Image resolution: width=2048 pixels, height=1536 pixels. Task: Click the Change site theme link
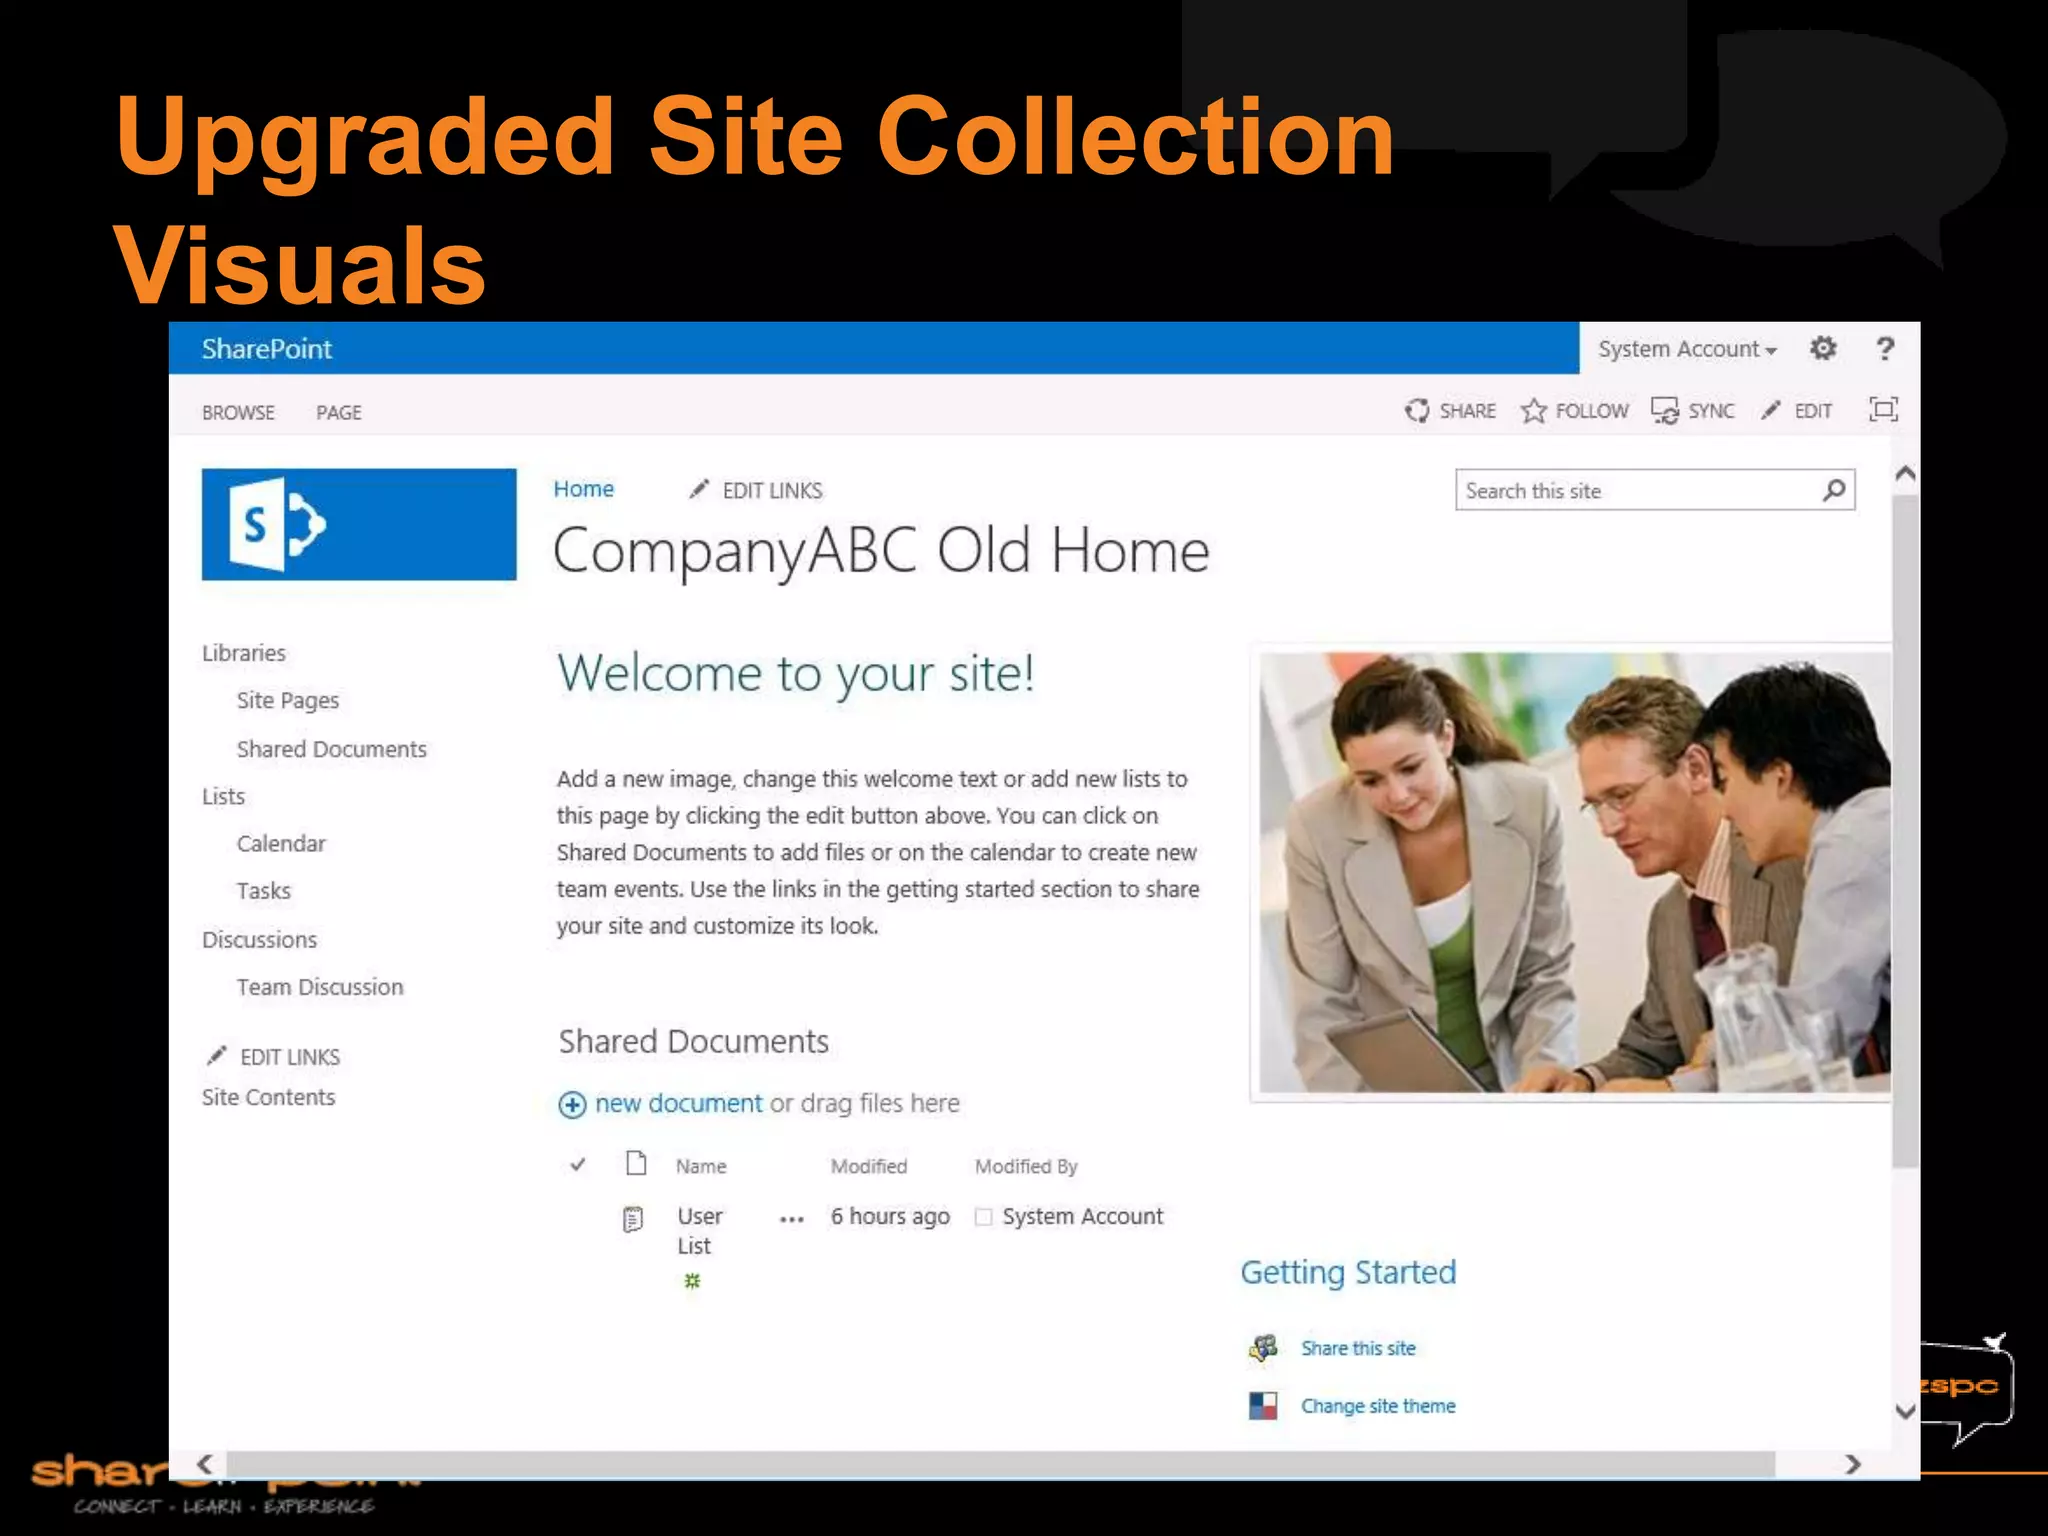[1377, 1406]
